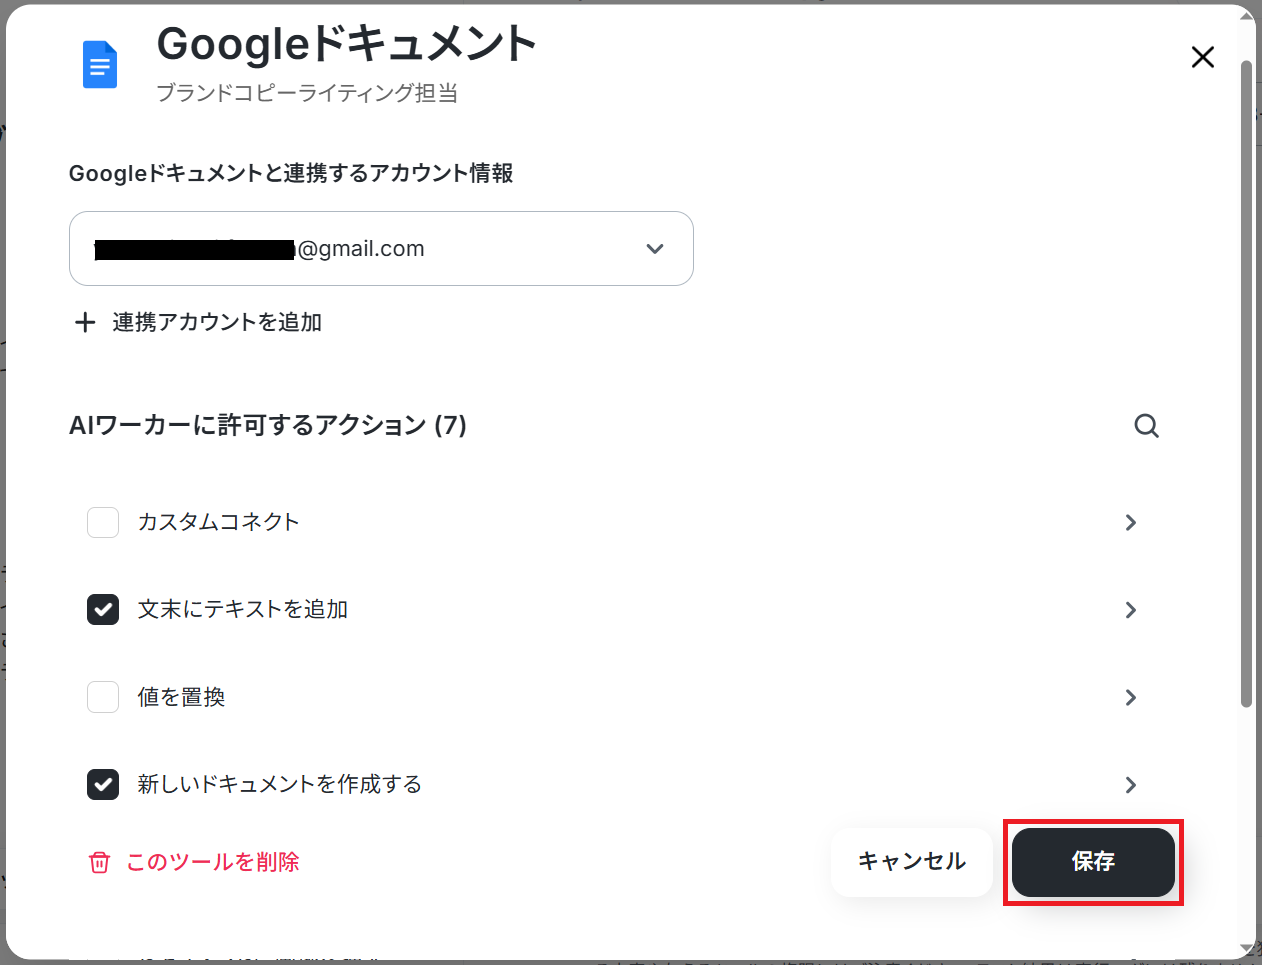
Task: Click the trash icon beside このツールを削除
Action: [99, 862]
